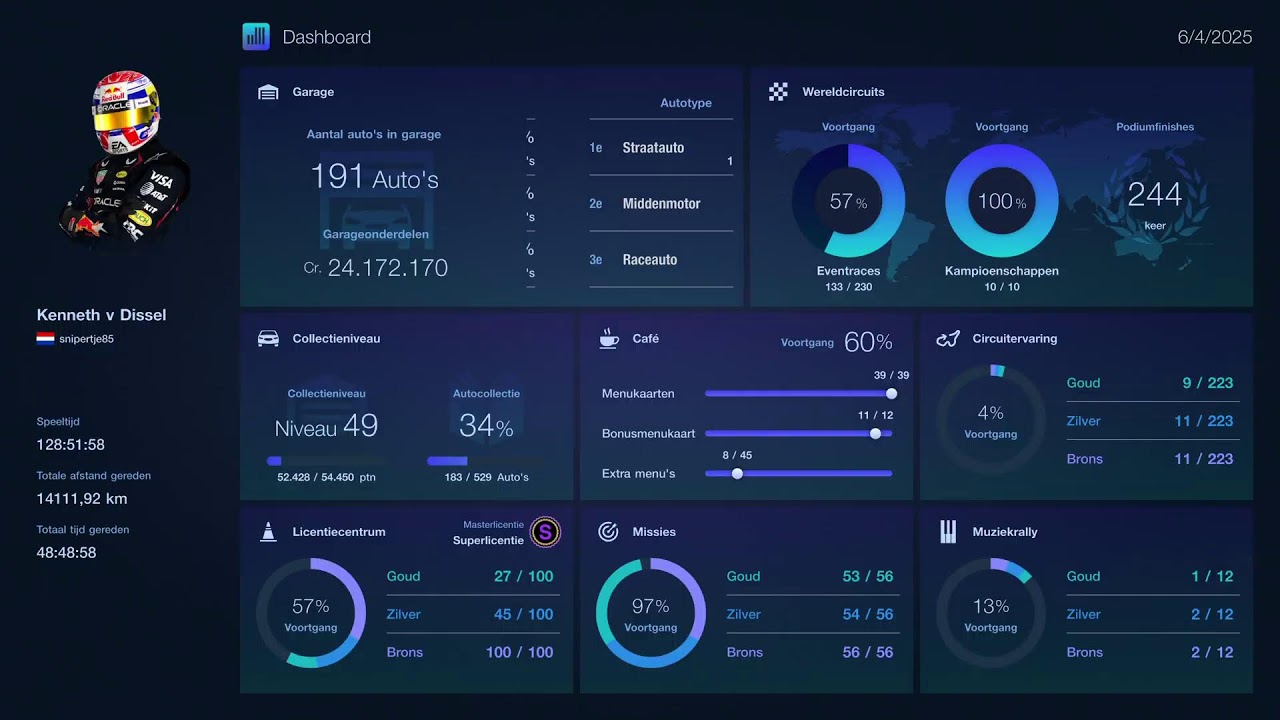Click Missies Brons 56 / 56 row

pos(813,652)
